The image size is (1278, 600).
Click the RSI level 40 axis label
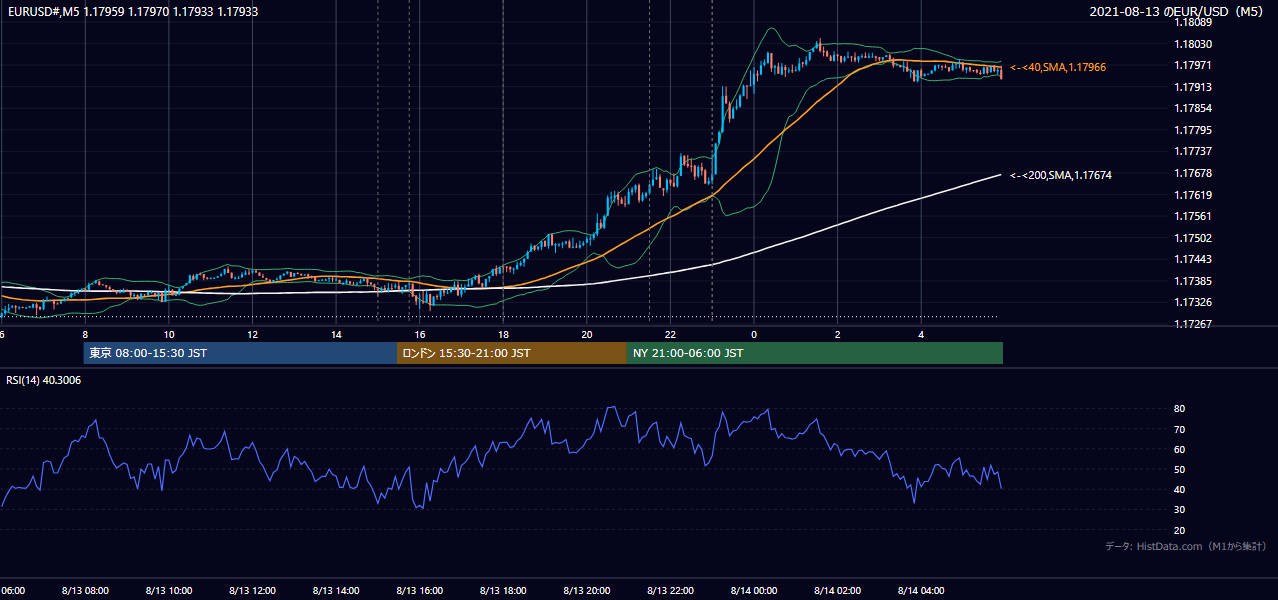pyautogui.click(x=1179, y=489)
